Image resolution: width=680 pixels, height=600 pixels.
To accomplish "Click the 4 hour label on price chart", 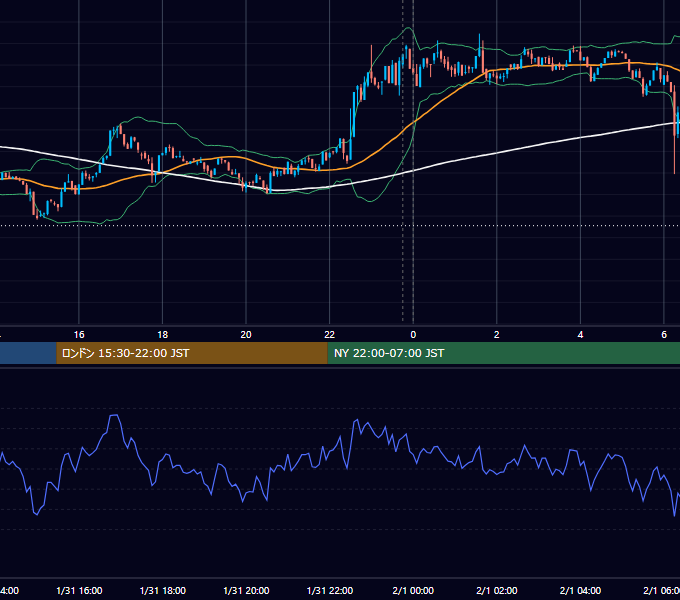I will coord(580,335).
